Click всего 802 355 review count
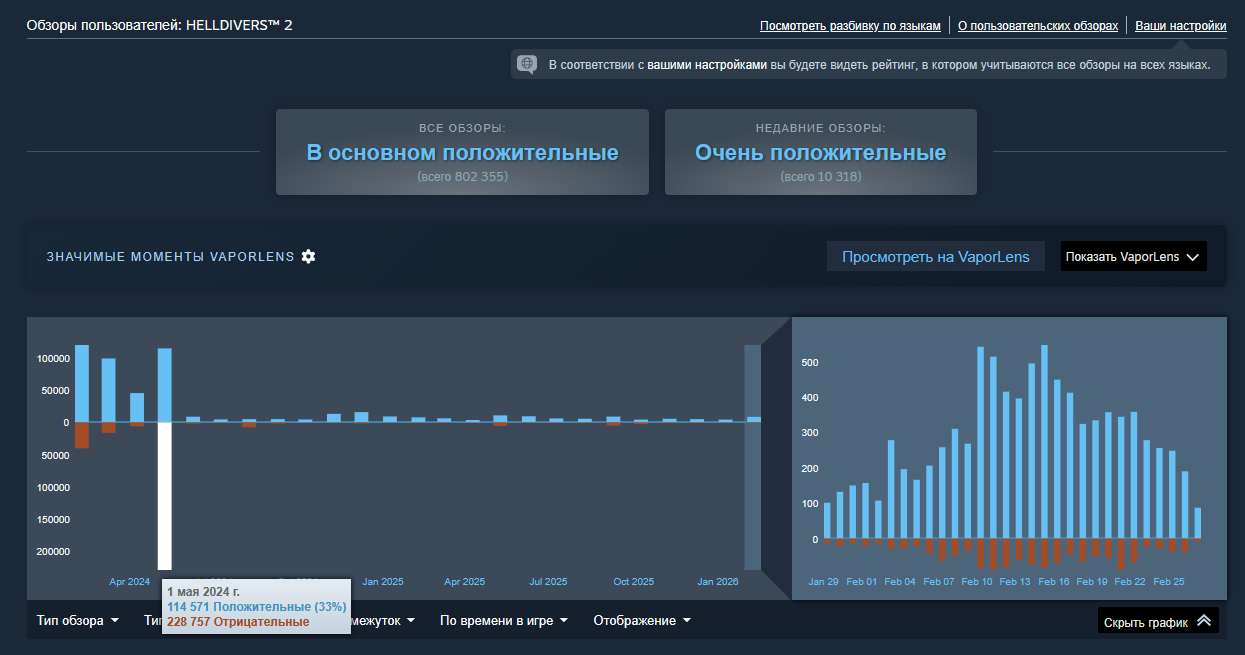 pos(462,177)
